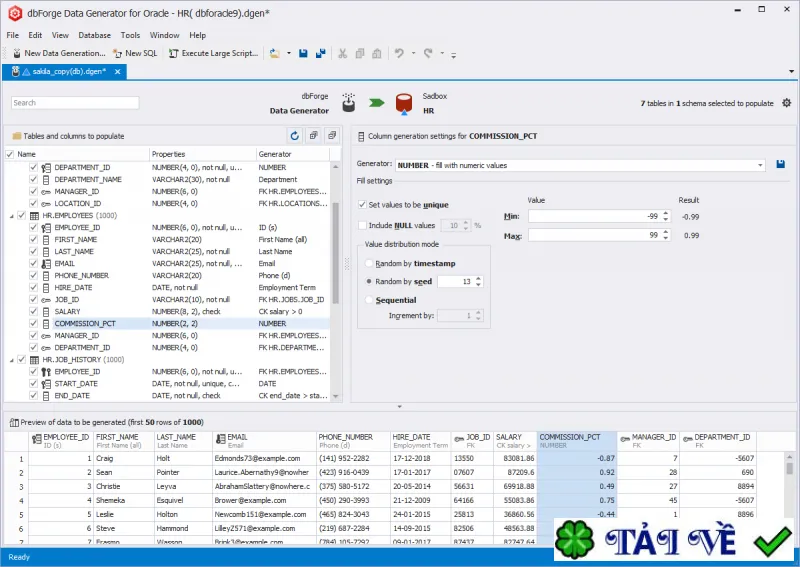Screen dimensions: 800x567
Task: Close the sakila_copy(db).dgen tab
Action: pos(117,71)
